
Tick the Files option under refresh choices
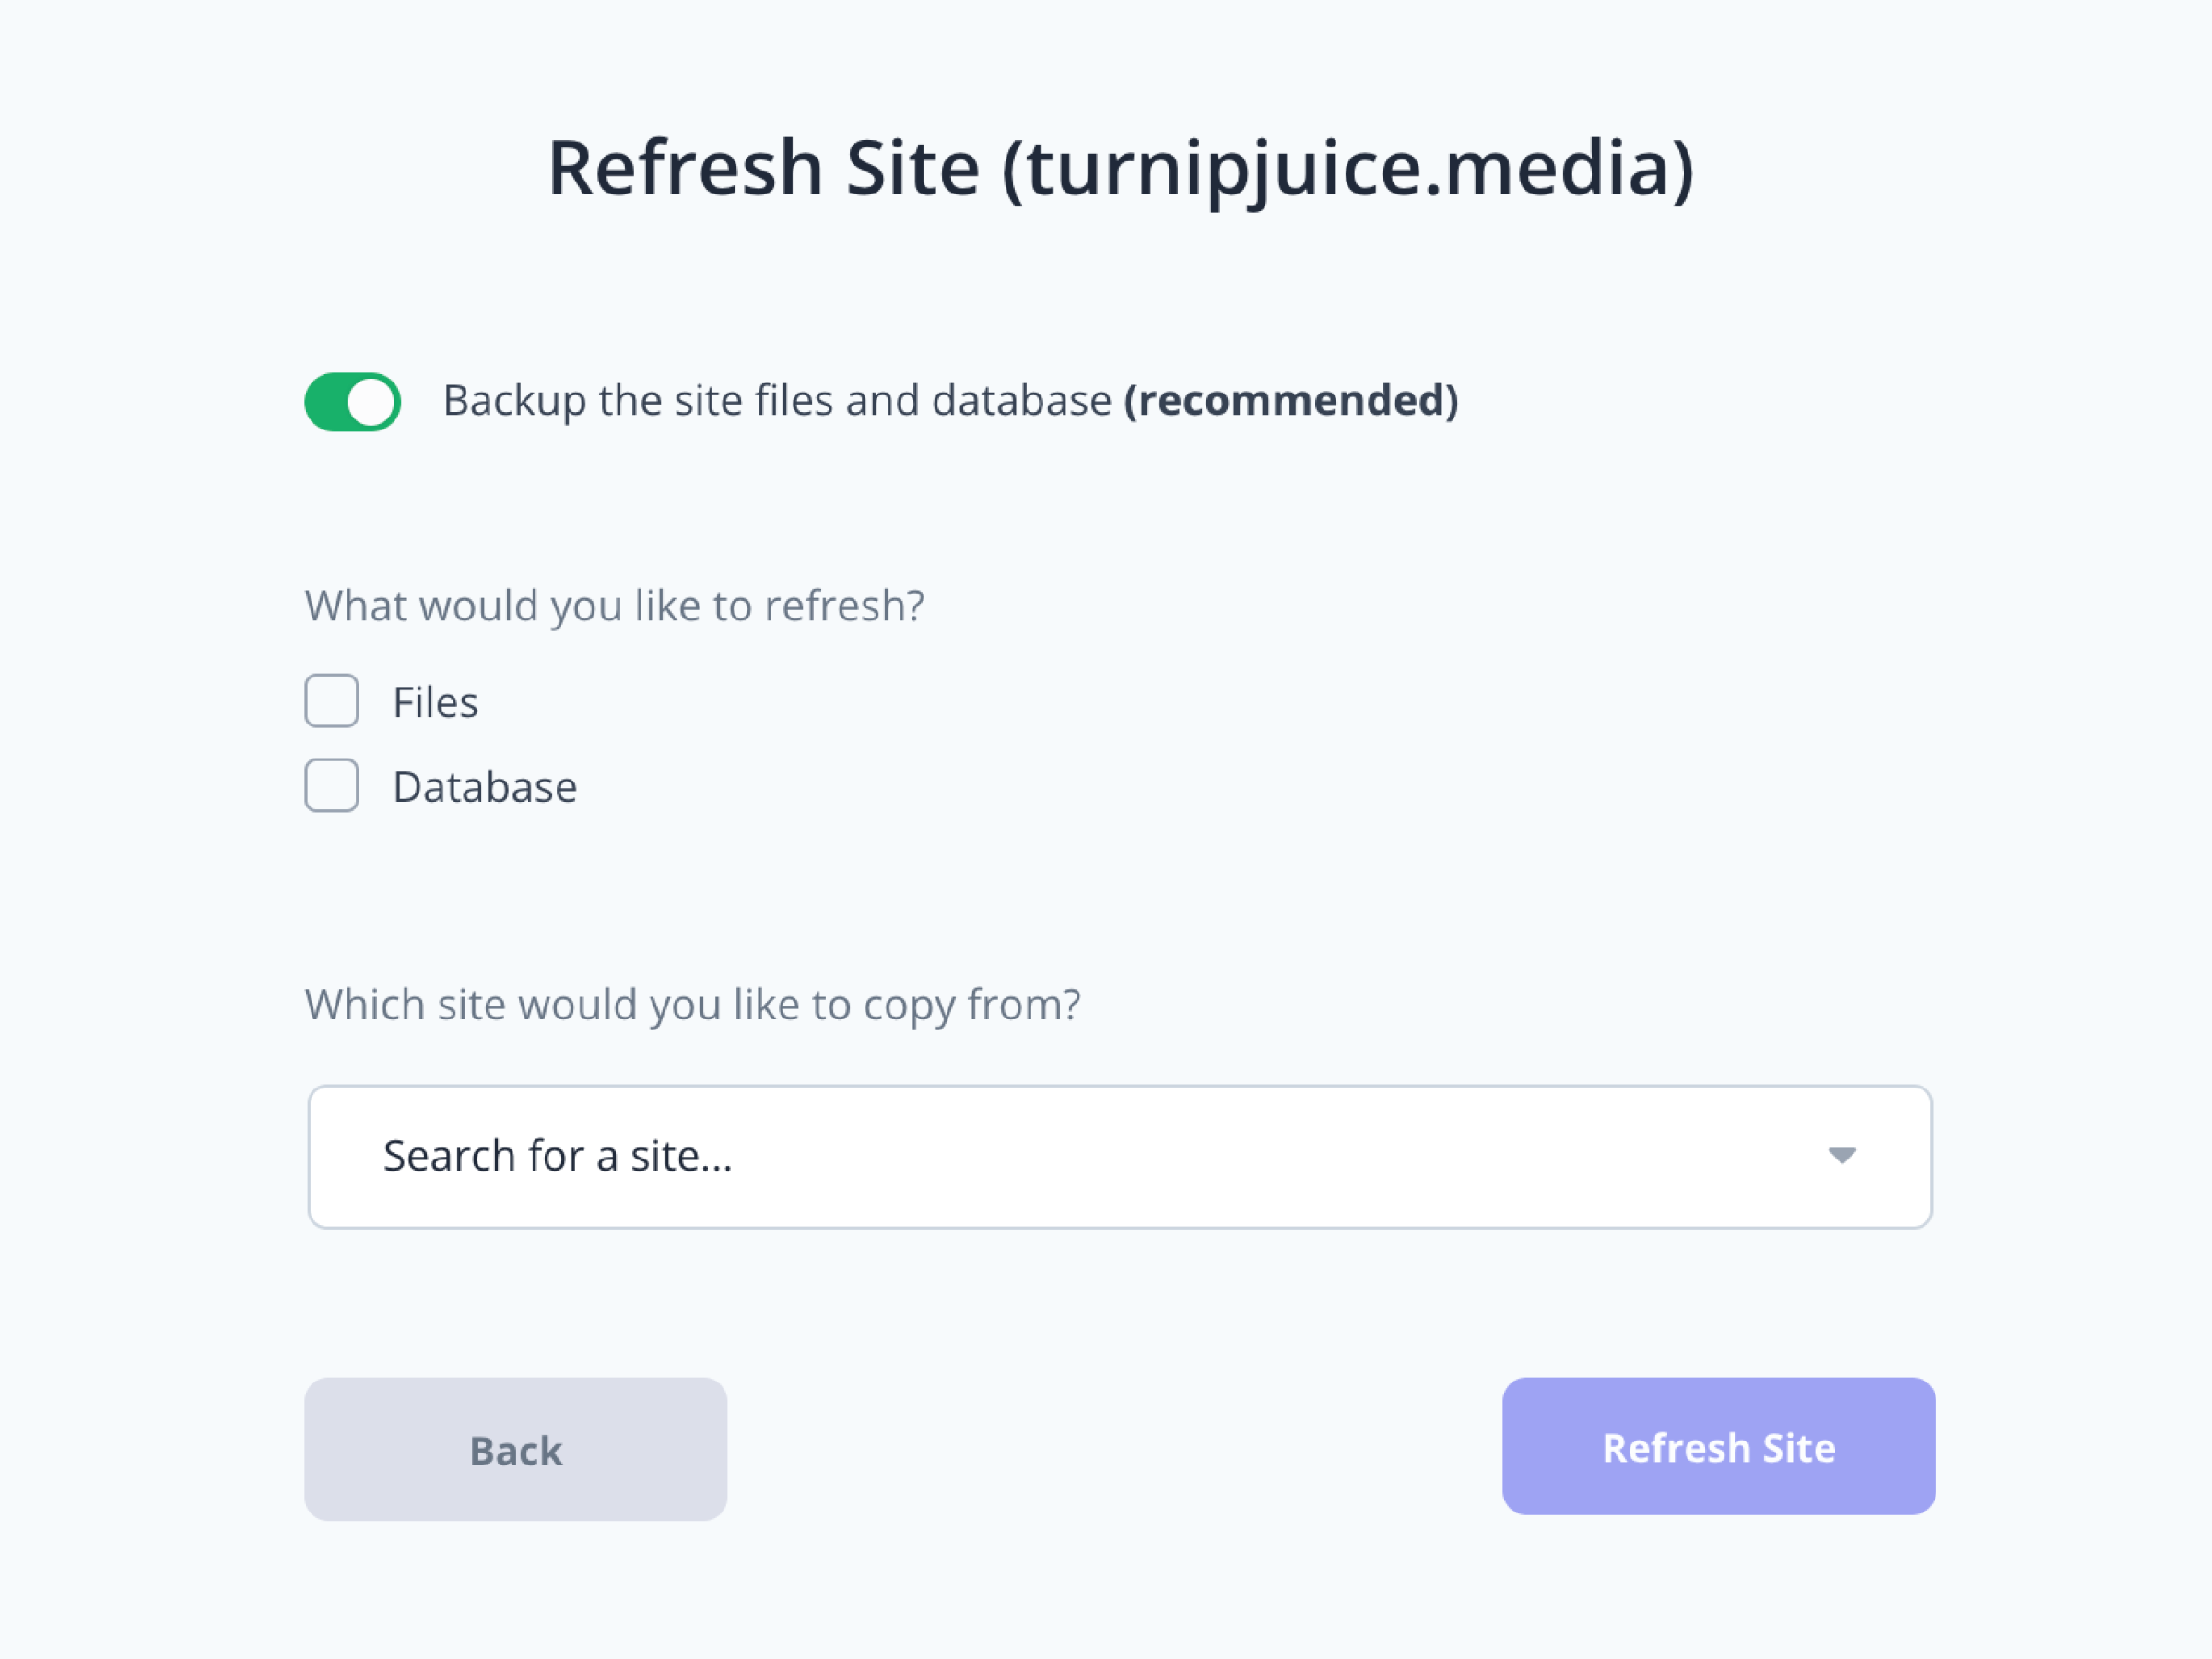[x=331, y=701]
